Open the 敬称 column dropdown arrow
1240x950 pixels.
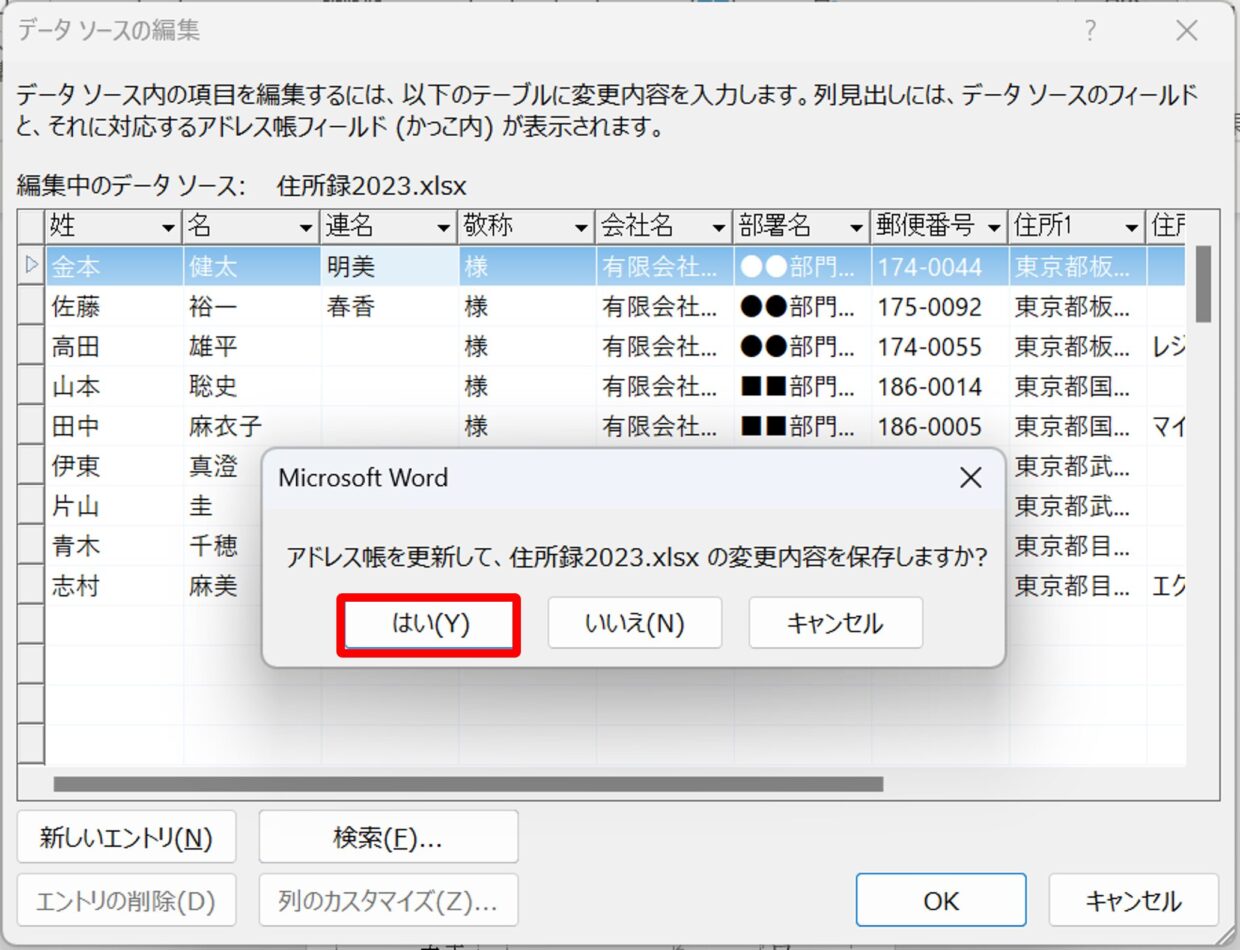[x=581, y=228]
